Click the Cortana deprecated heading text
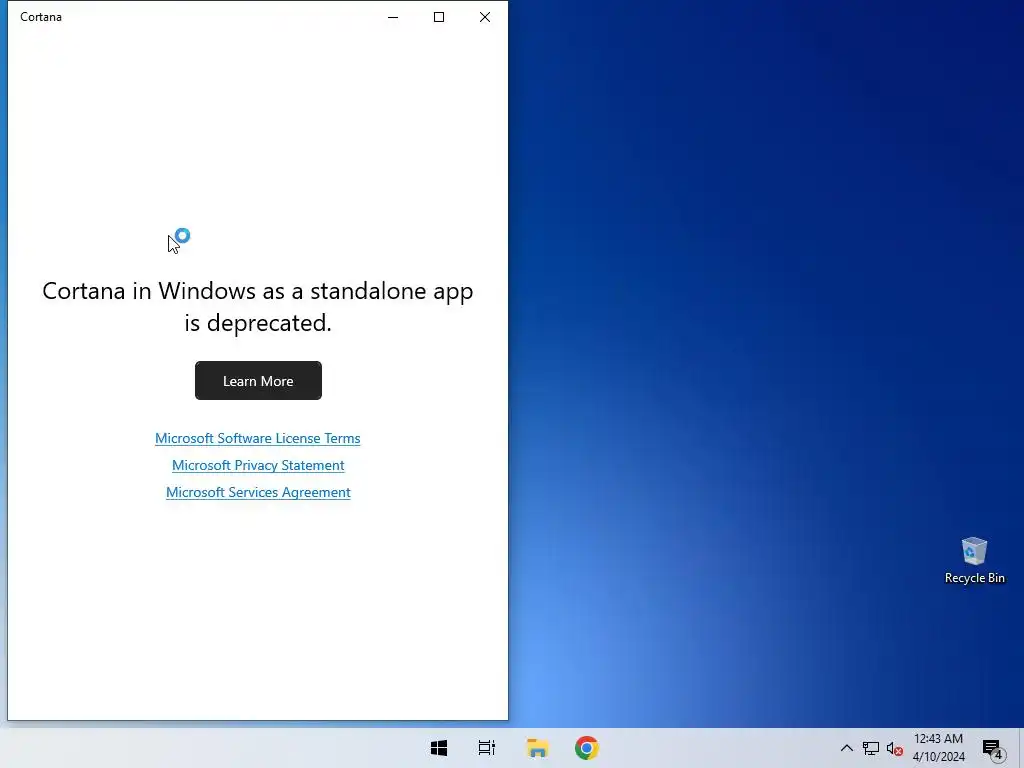1024x768 pixels. coord(258,306)
